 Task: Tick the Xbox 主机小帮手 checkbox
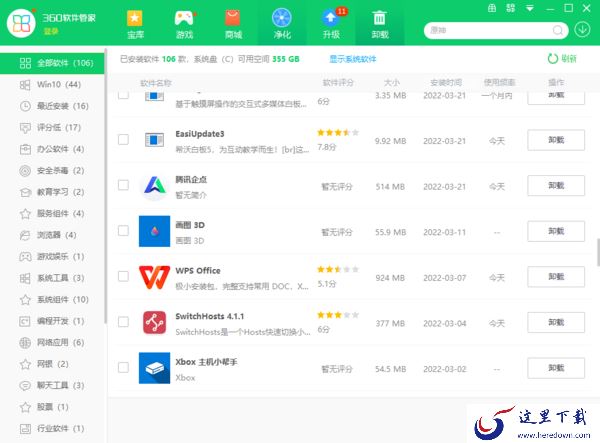[x=123, y=367]
